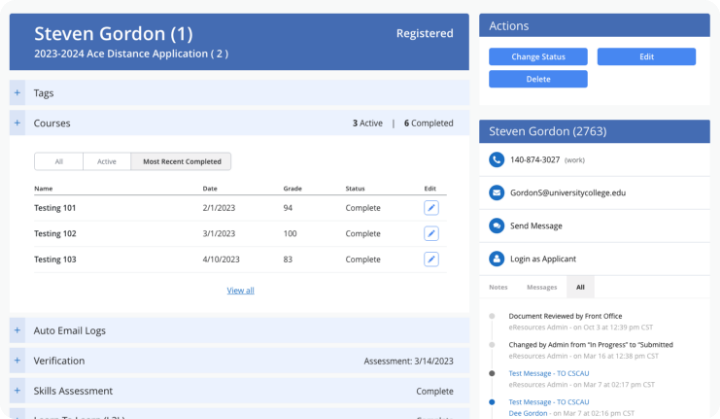
Task: Select the All activity tab
Action: click(580, 287)
